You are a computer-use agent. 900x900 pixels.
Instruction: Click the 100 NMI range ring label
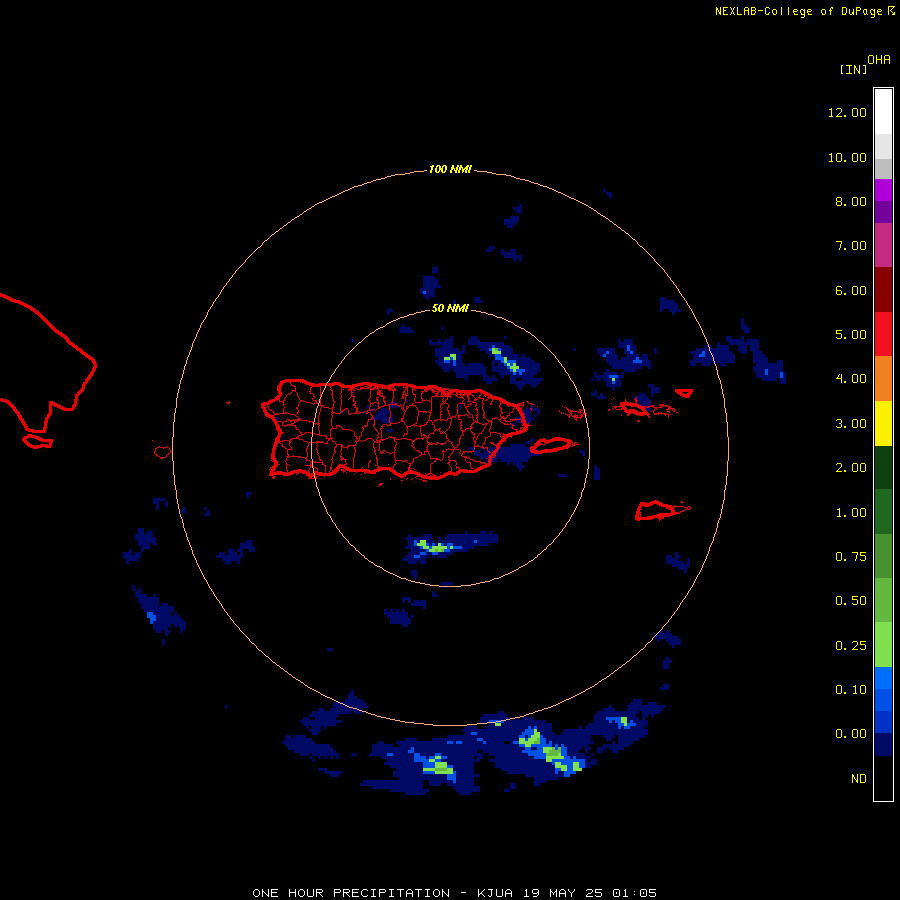pyautogui.click(x=450, y=169)
